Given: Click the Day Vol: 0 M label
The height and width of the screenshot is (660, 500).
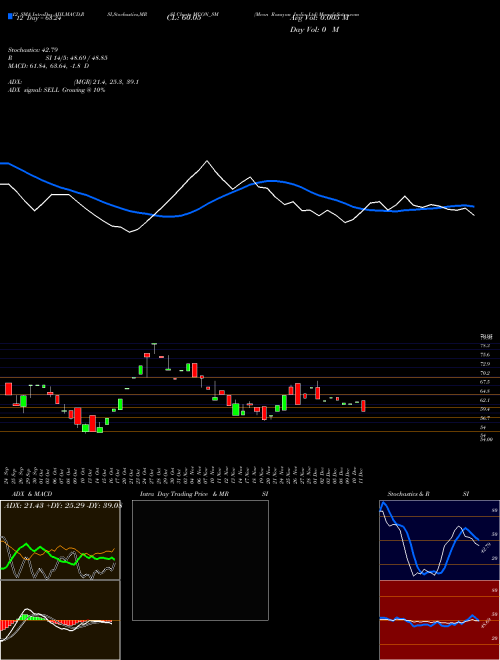Looking at the screenshot, I should pos(314,30).
